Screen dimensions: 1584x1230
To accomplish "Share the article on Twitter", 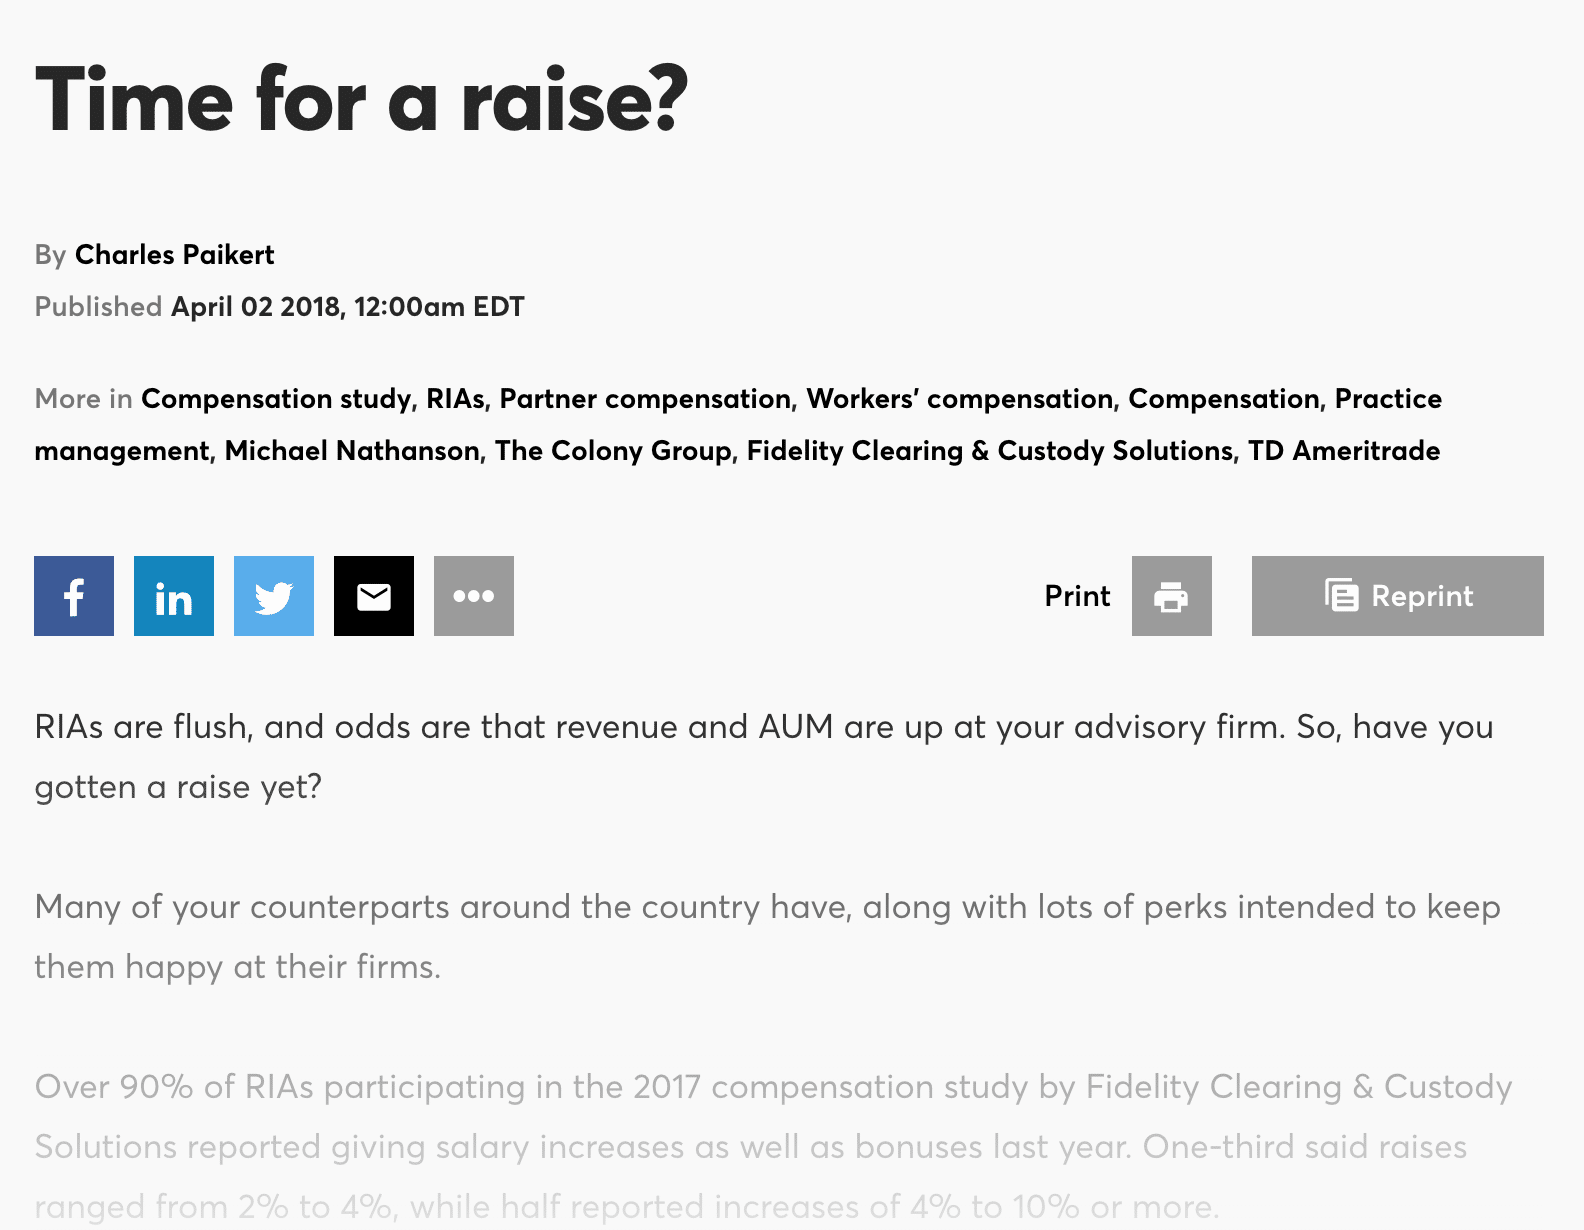I will [273, 596].
